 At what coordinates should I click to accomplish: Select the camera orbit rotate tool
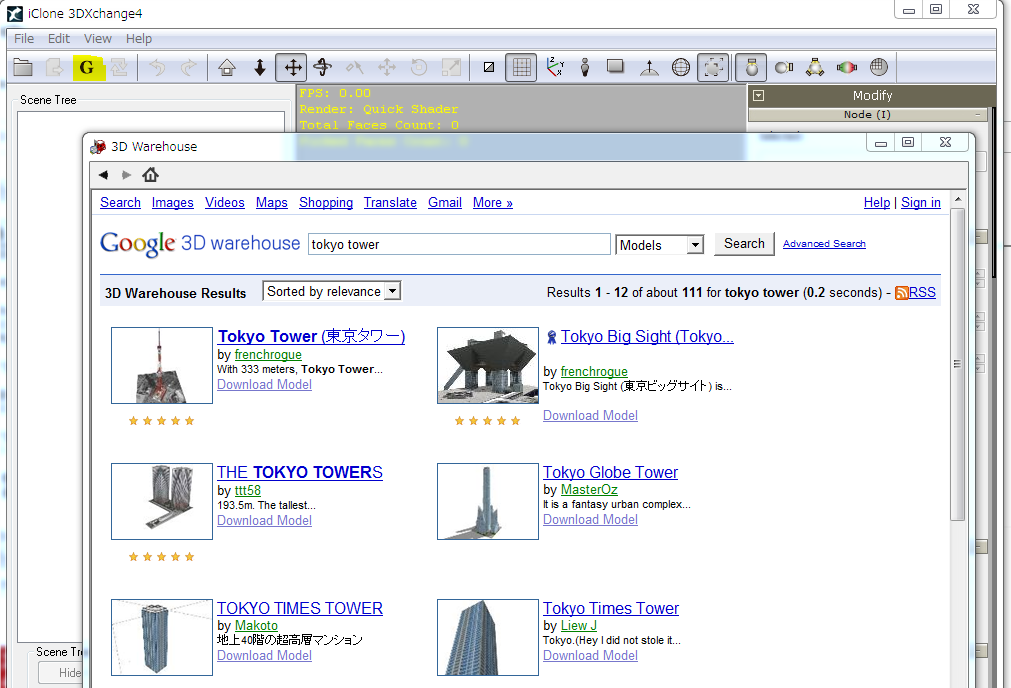coord(323,67)
